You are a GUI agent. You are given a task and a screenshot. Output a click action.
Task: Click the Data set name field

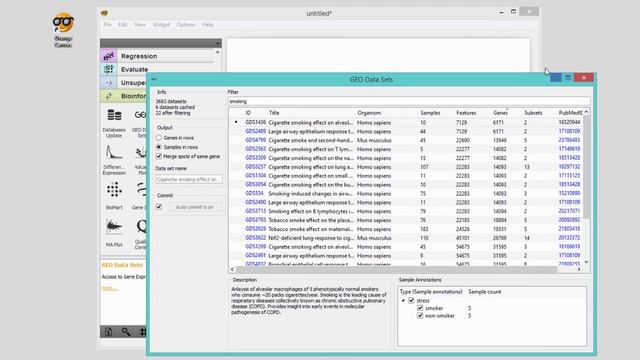pos(189,179)
